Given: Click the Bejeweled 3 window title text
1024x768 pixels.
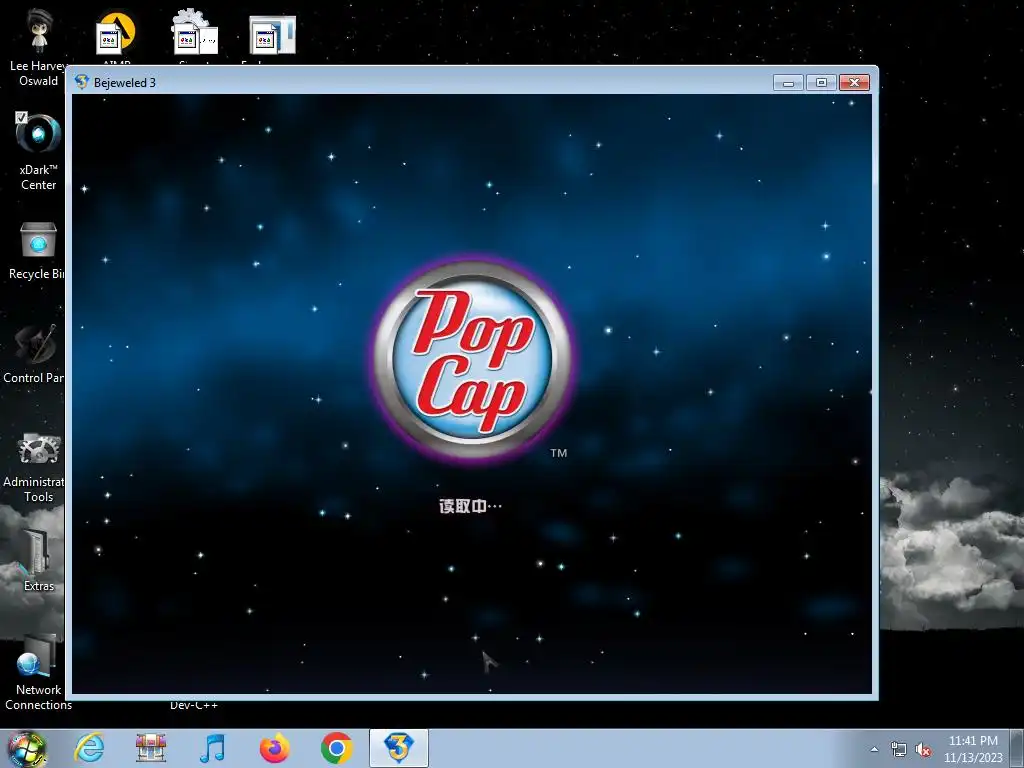Looking at the screenshot, I should [x=125, y=83].
